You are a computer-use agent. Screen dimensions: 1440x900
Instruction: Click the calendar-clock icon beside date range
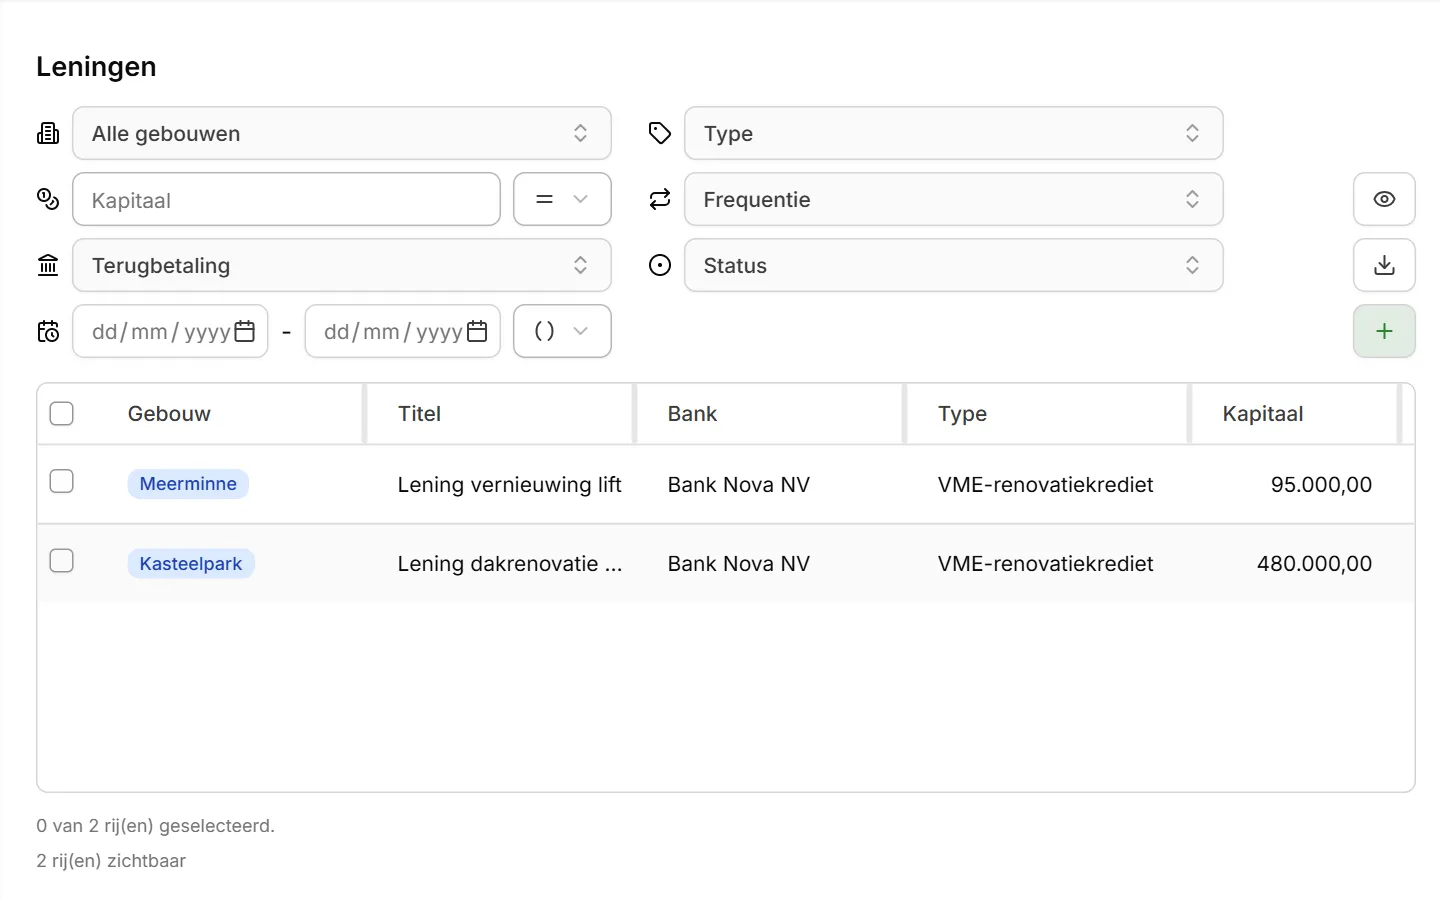48,331
